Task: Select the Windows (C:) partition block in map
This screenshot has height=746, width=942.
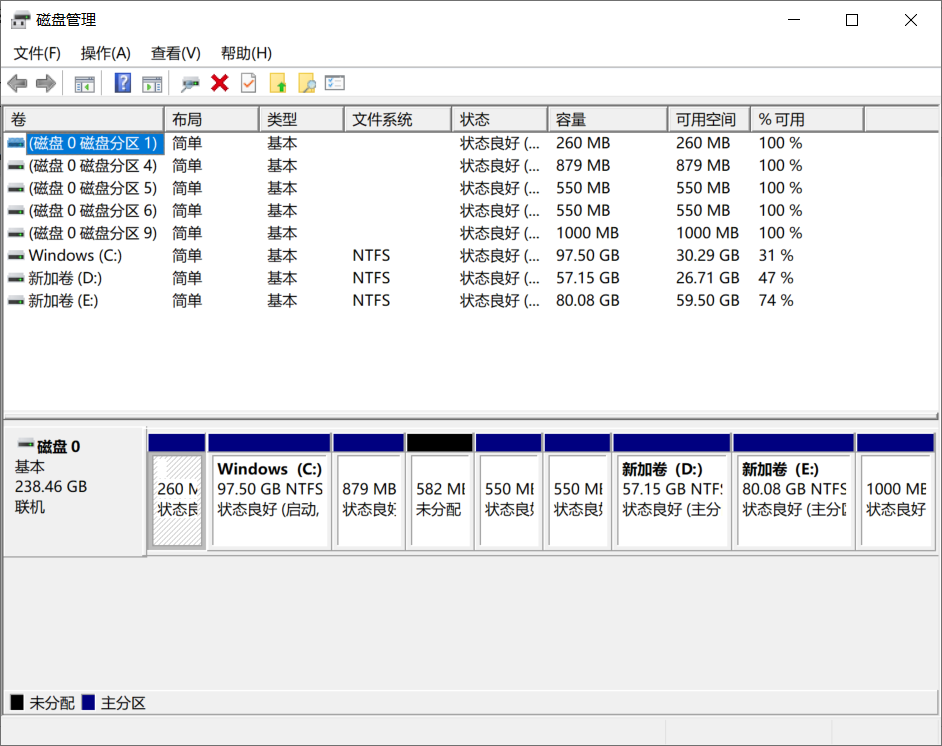Action: [x=269, y=491]
